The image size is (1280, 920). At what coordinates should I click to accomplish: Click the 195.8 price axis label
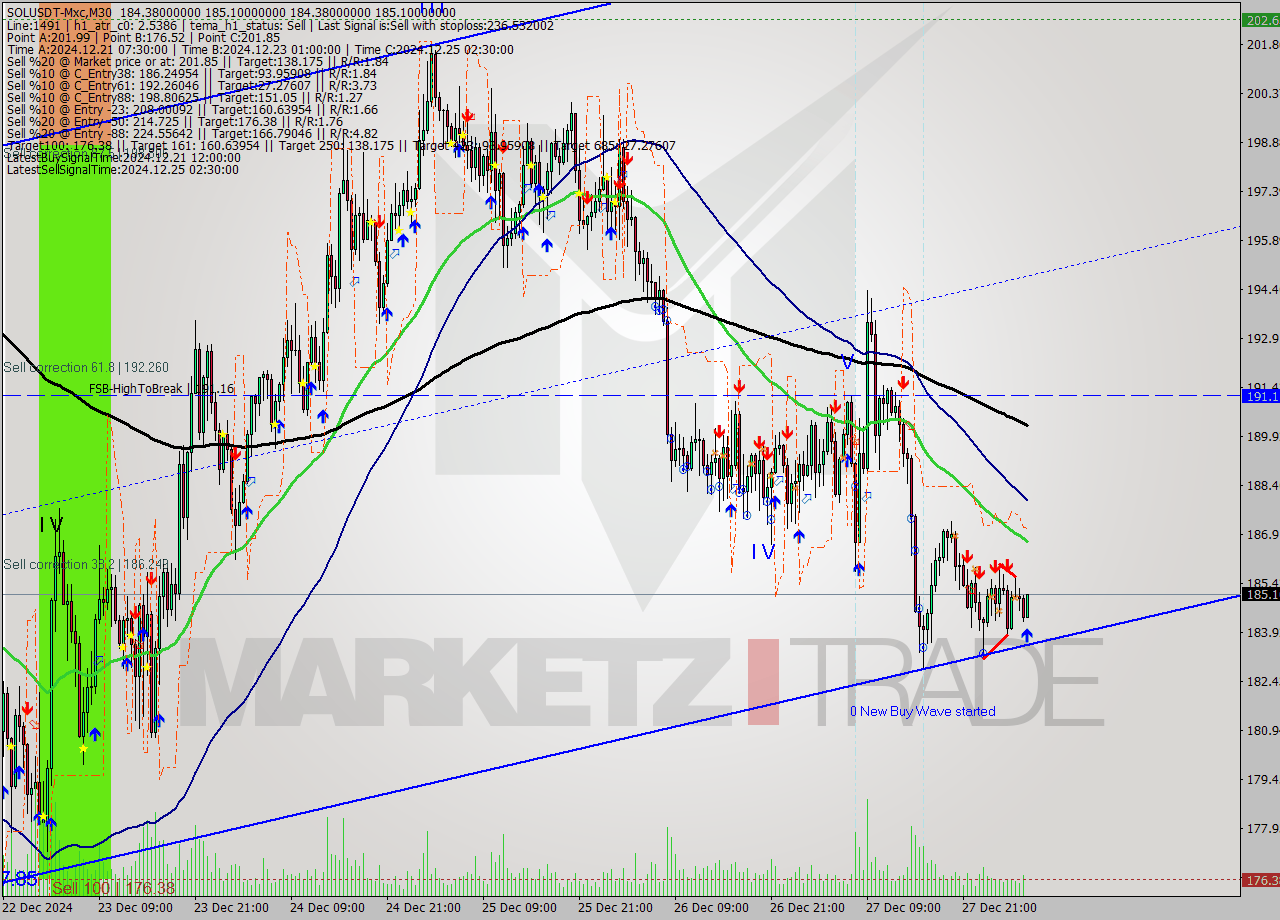click(1261, 240)
